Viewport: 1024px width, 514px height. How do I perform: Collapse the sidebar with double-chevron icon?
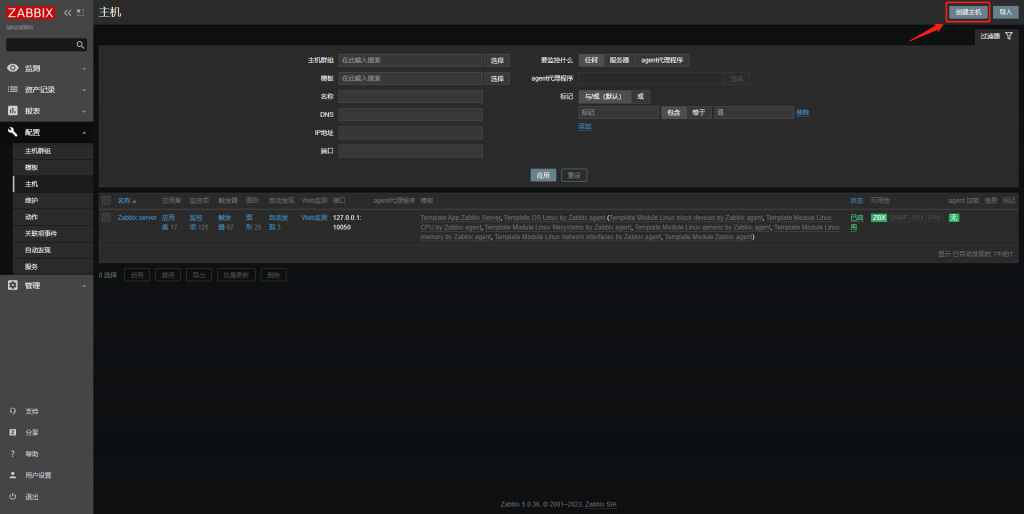point(67,12)
